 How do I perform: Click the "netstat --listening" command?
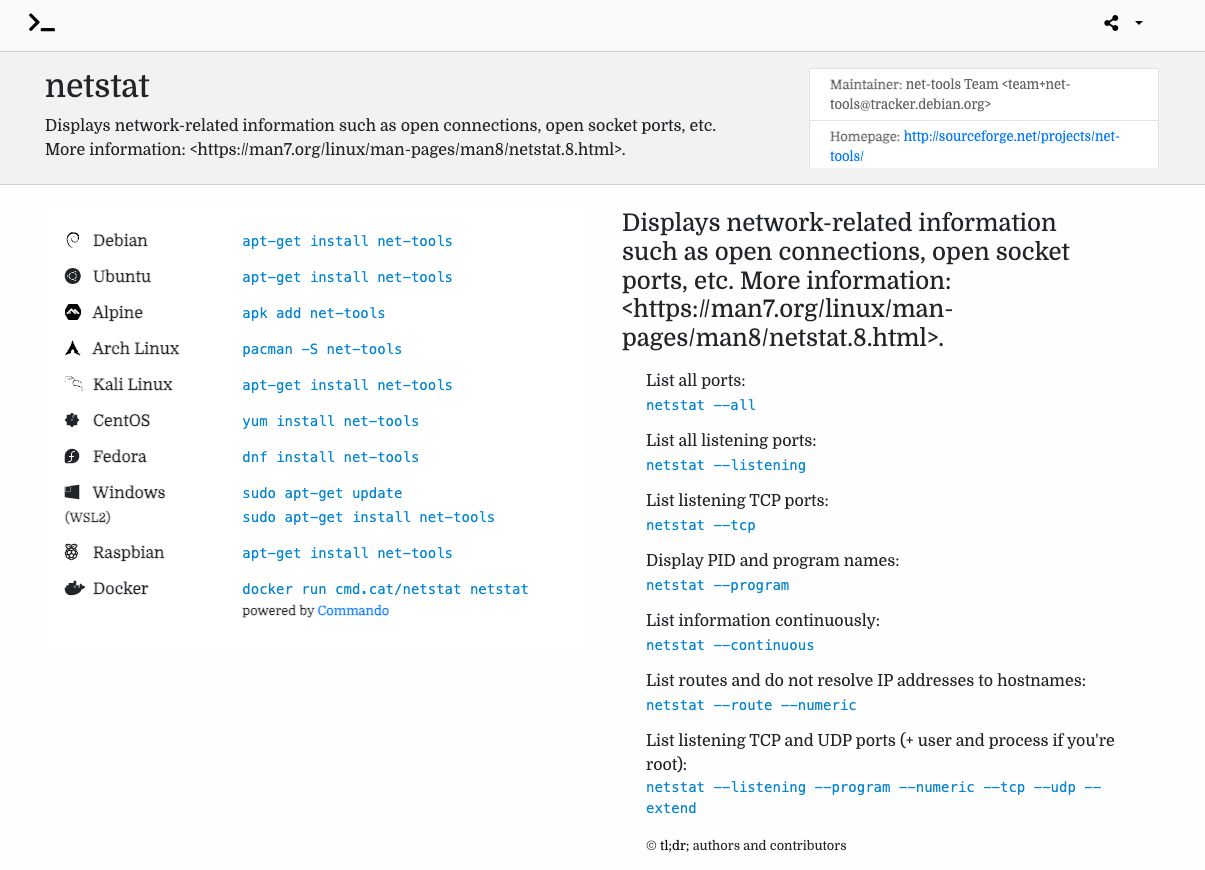(726, 465)
